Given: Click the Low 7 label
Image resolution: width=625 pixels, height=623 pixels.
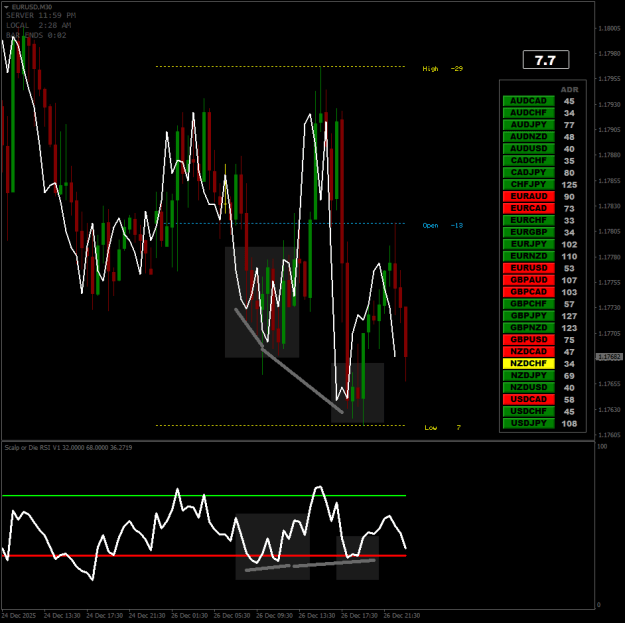Looking at the screenshot, I should click(x=442, y=428).
